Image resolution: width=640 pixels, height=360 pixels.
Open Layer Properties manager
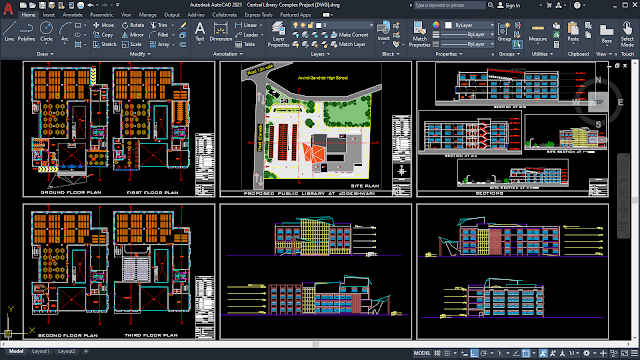point(278,34)
